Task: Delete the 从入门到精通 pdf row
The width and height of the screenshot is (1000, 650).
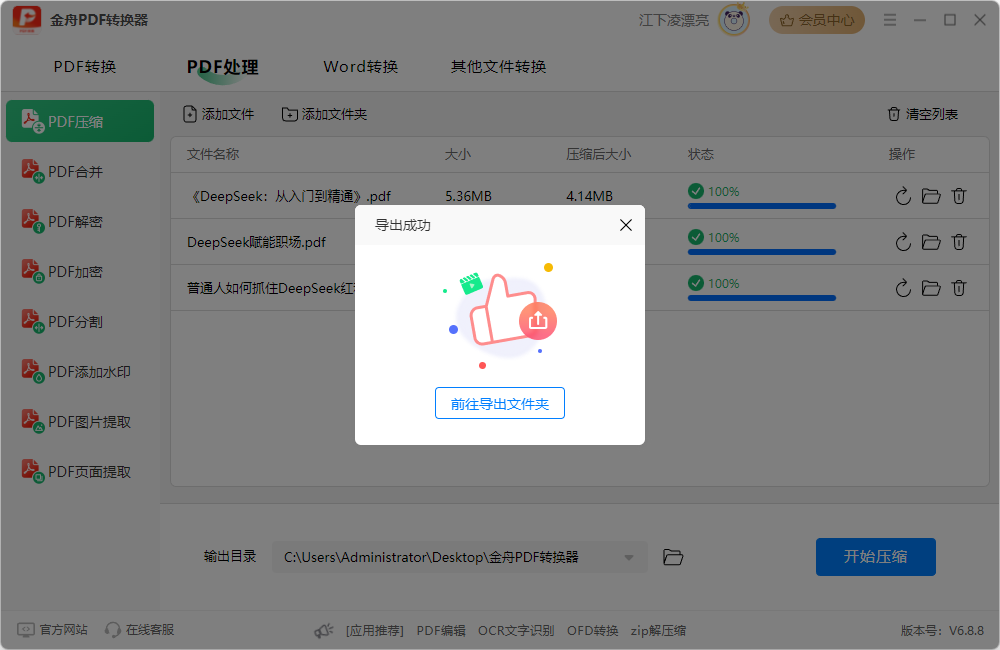Action: pyautogui.click(x=959, y=196)
